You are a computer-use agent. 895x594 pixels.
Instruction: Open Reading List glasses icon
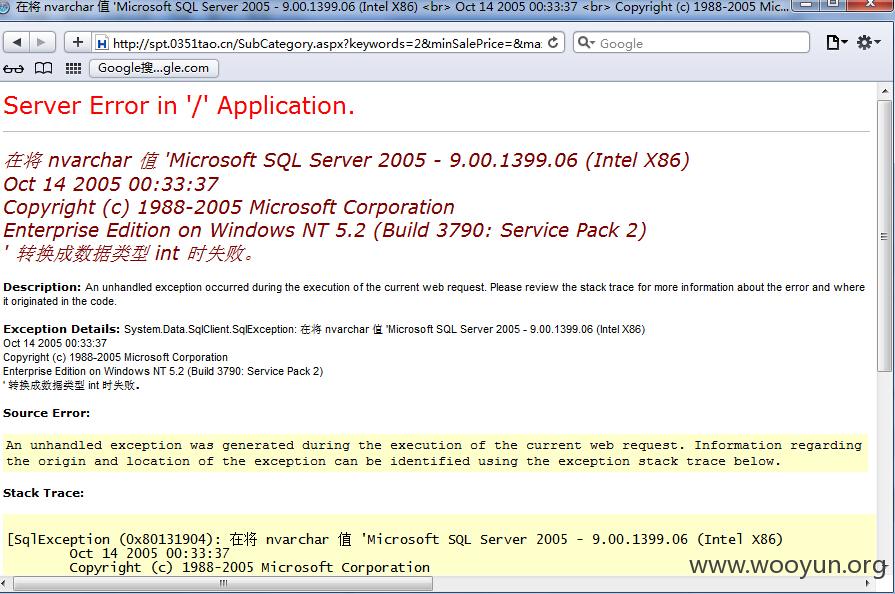pyautogui.click(x=14, y=68)
